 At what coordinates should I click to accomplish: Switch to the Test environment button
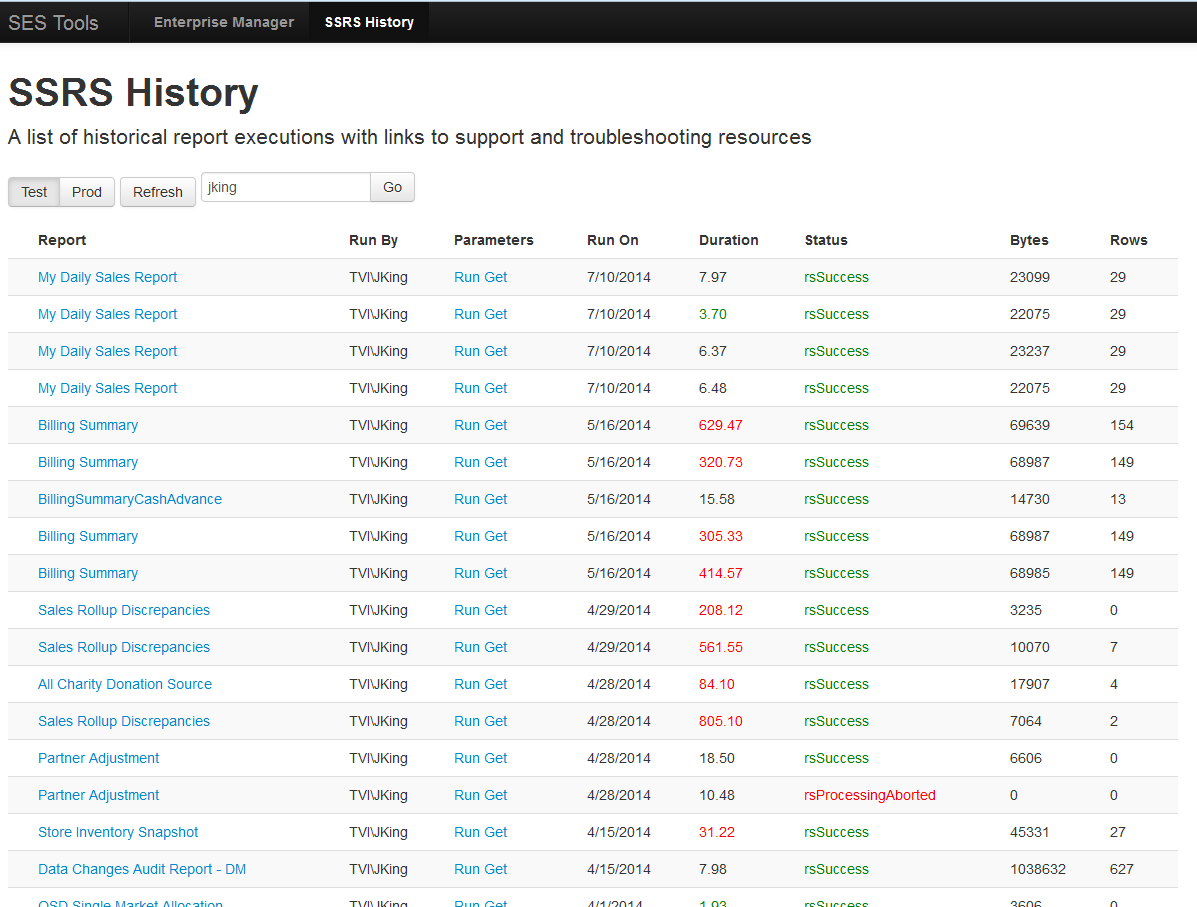(x=34, y=192)
